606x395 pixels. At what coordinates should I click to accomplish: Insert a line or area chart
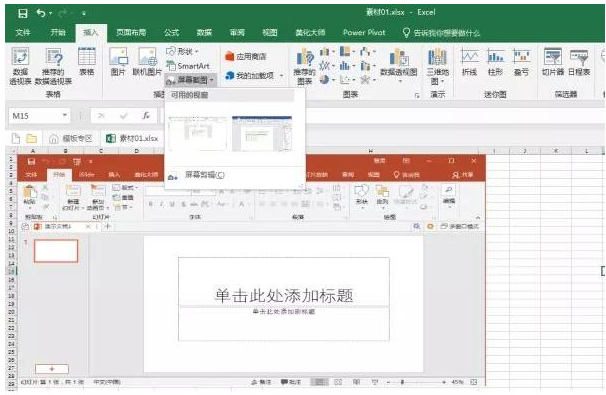327,66
